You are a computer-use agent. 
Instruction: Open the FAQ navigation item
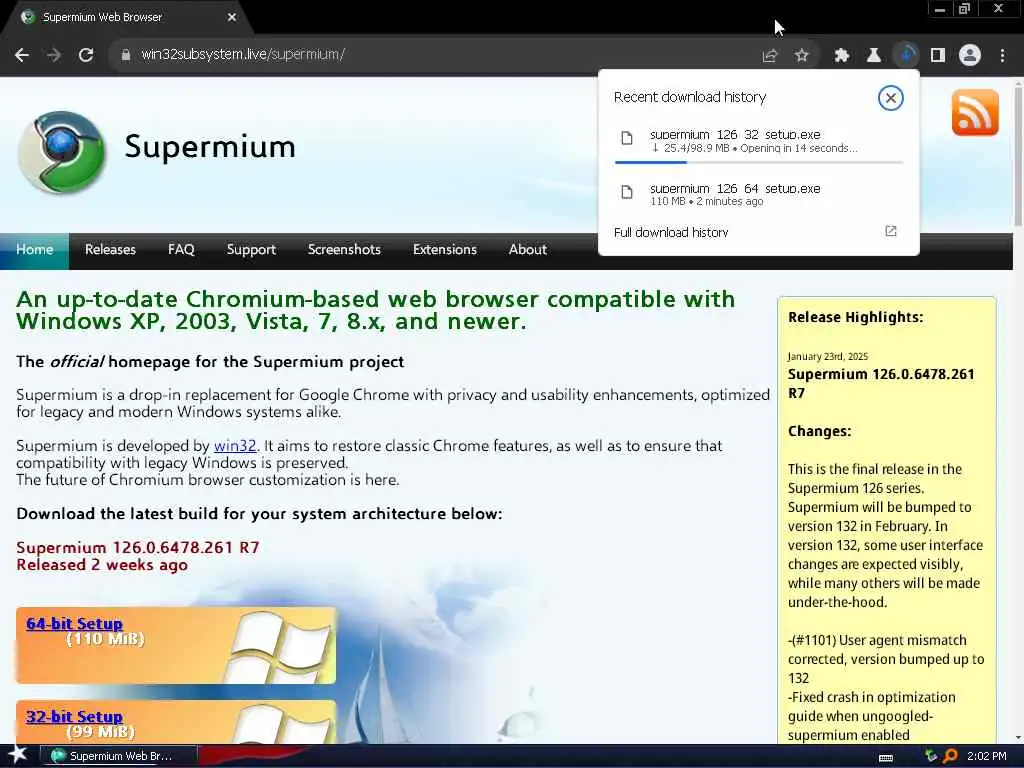click(x=181, y=249)
